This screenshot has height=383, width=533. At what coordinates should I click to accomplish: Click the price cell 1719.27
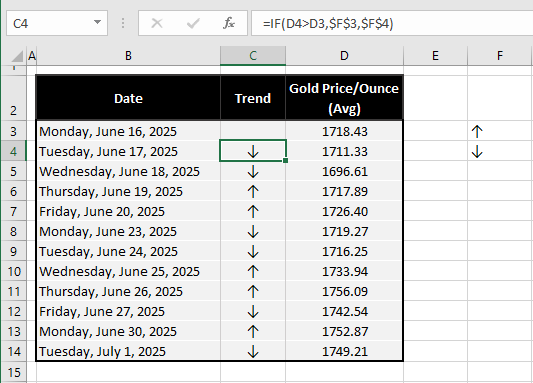pos(344,231)
